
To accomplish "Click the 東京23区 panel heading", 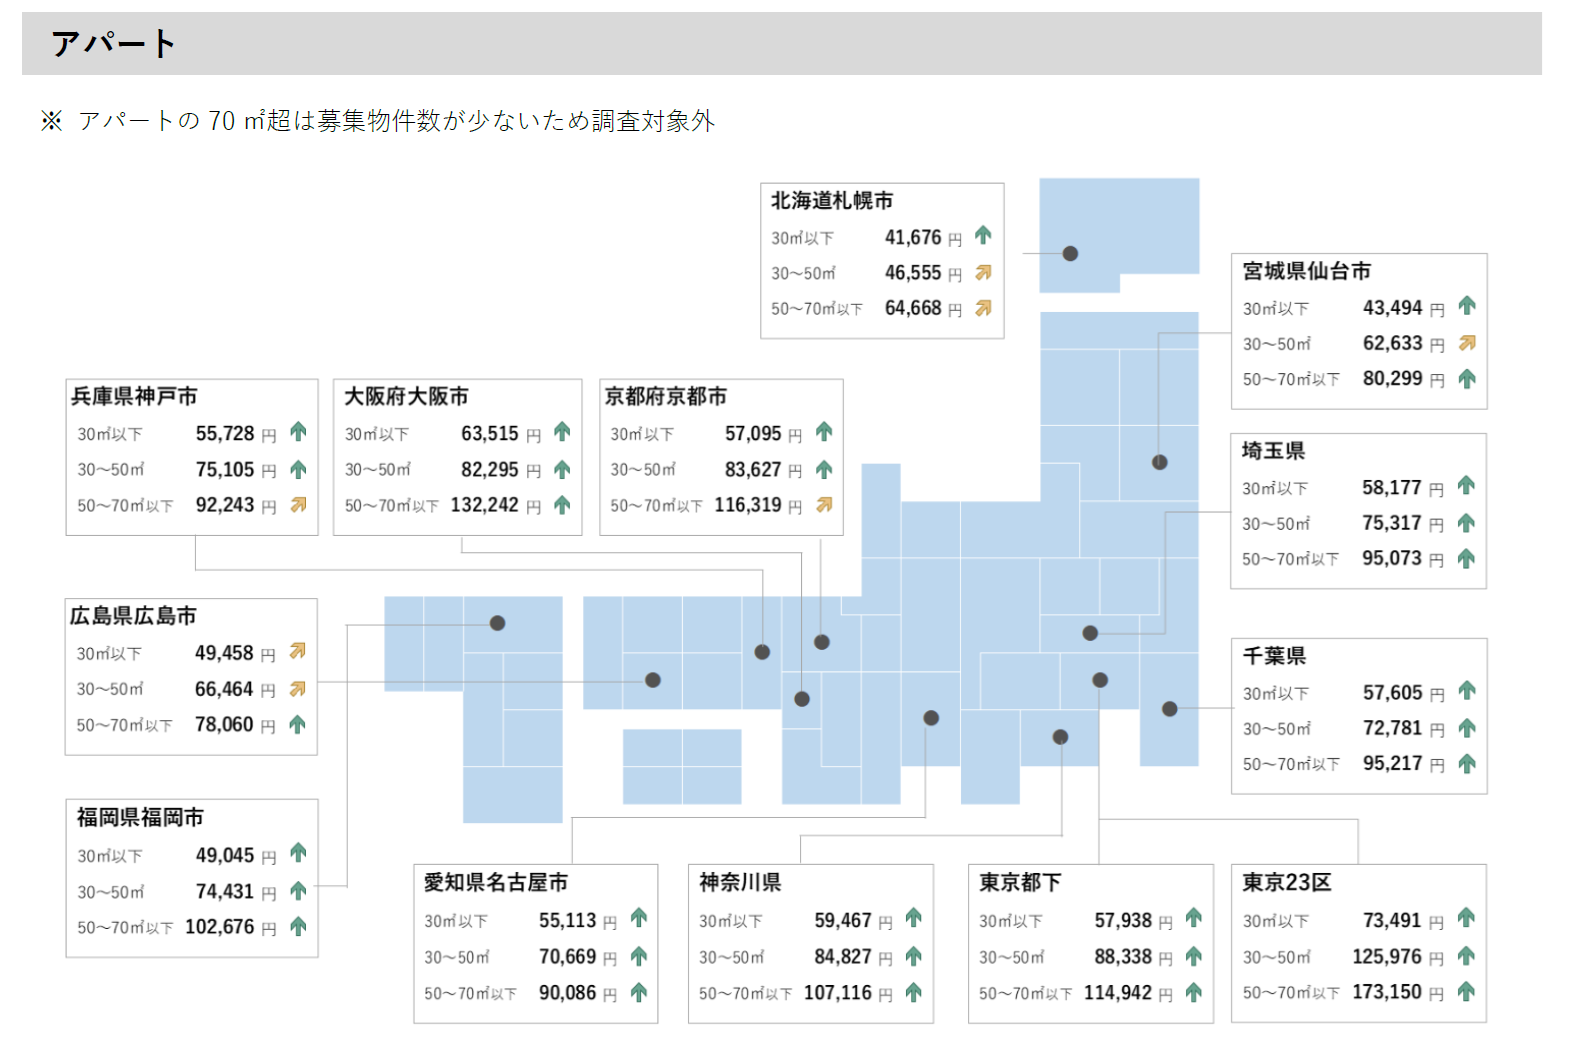I will pyautogui.click(x=1286, y=882).
